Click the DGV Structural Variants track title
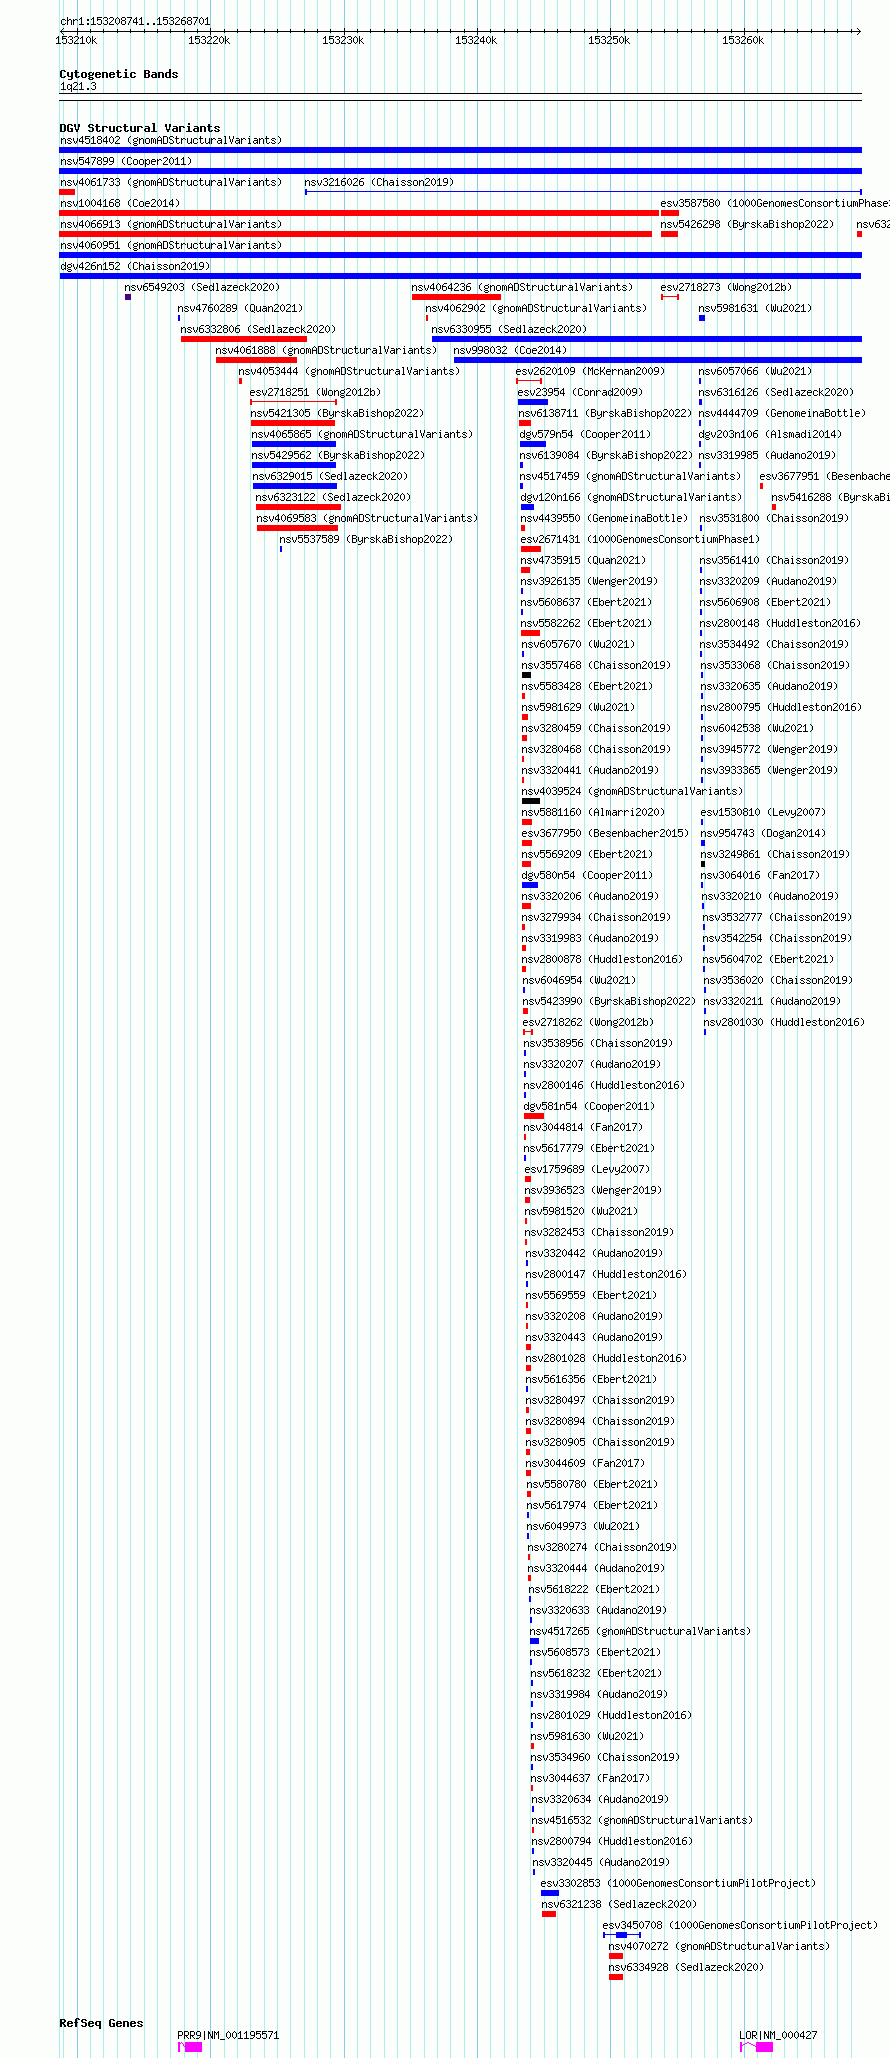The height and width of the screenshot is (2058, 890). (x=140, y=128)
